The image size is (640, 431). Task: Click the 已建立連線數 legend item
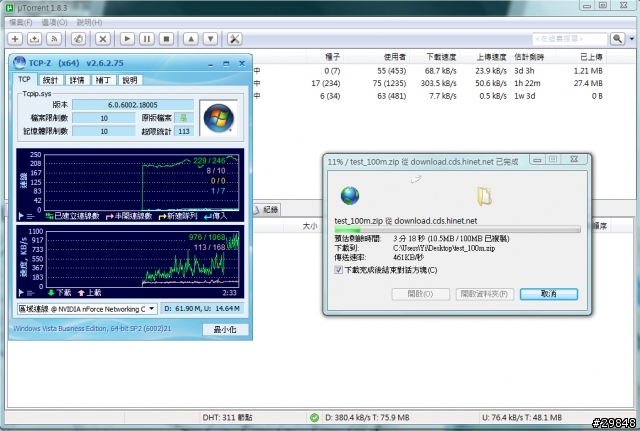(x=73, y=216)
